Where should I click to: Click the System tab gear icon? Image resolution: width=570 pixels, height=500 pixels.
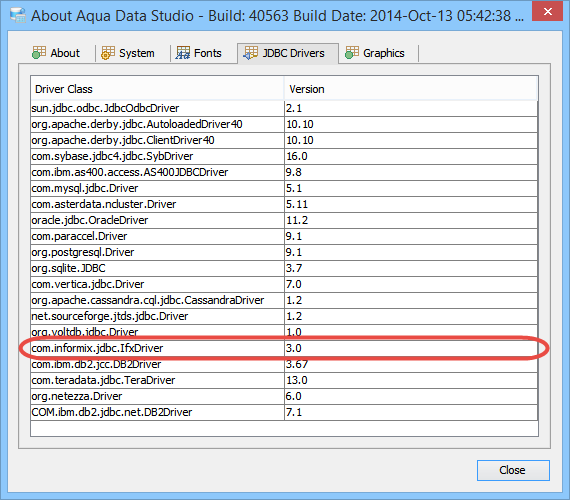[x=108, y=53]
